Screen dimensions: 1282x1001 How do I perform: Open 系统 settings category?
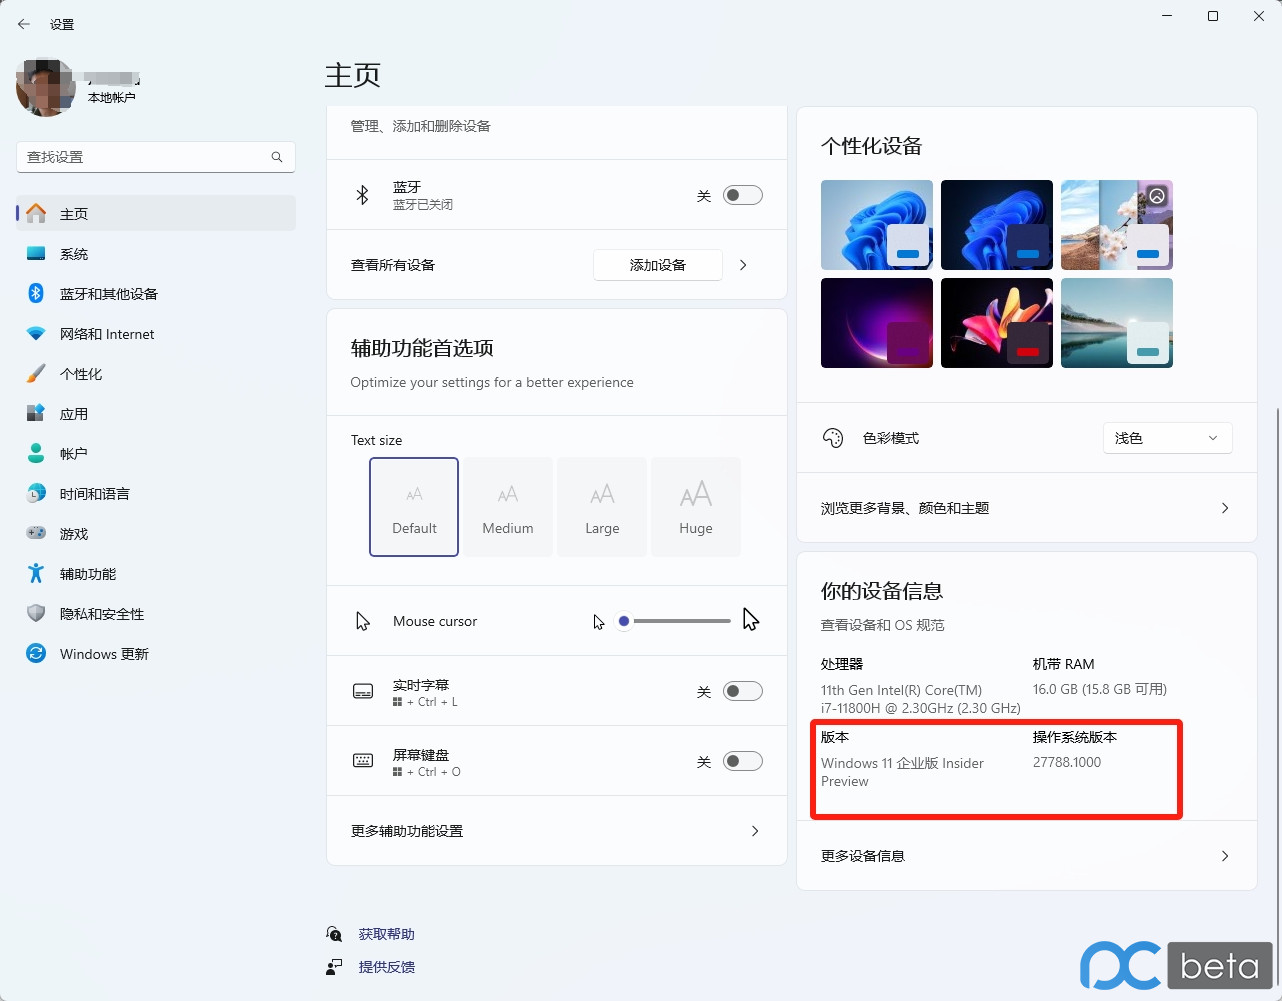[x=156, y=254]
